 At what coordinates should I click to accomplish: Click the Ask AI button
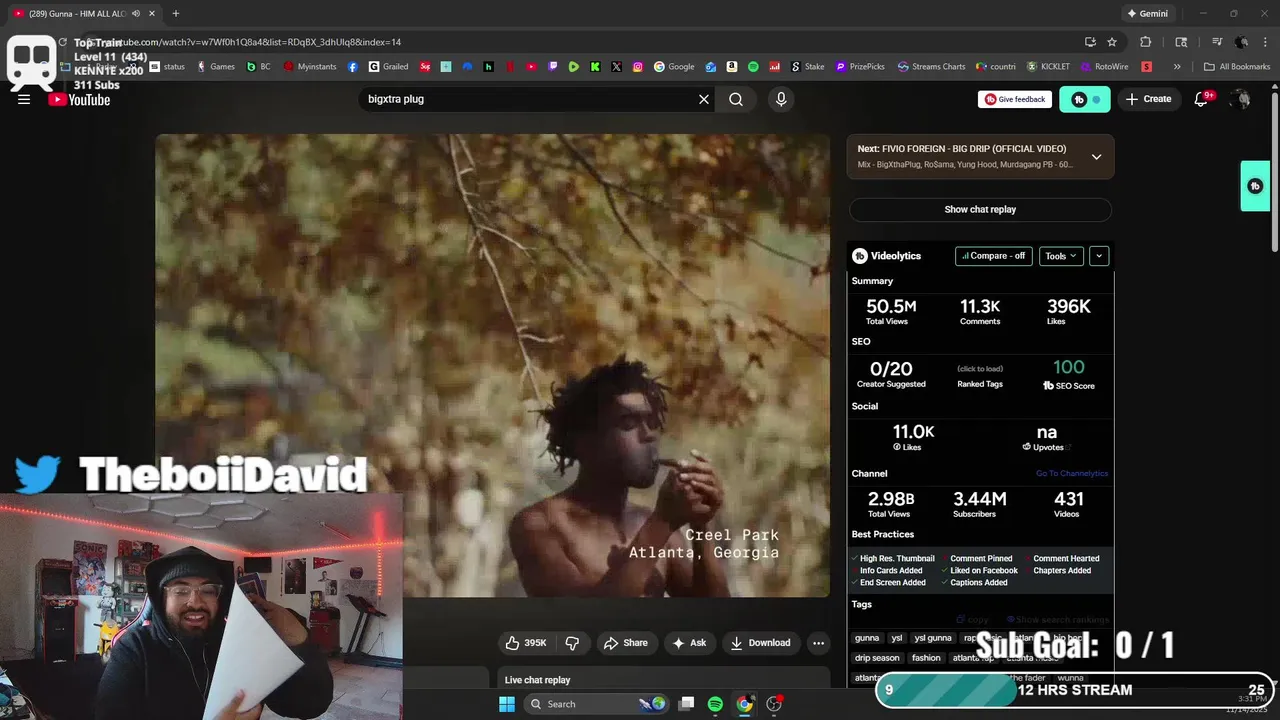[688, 643]
